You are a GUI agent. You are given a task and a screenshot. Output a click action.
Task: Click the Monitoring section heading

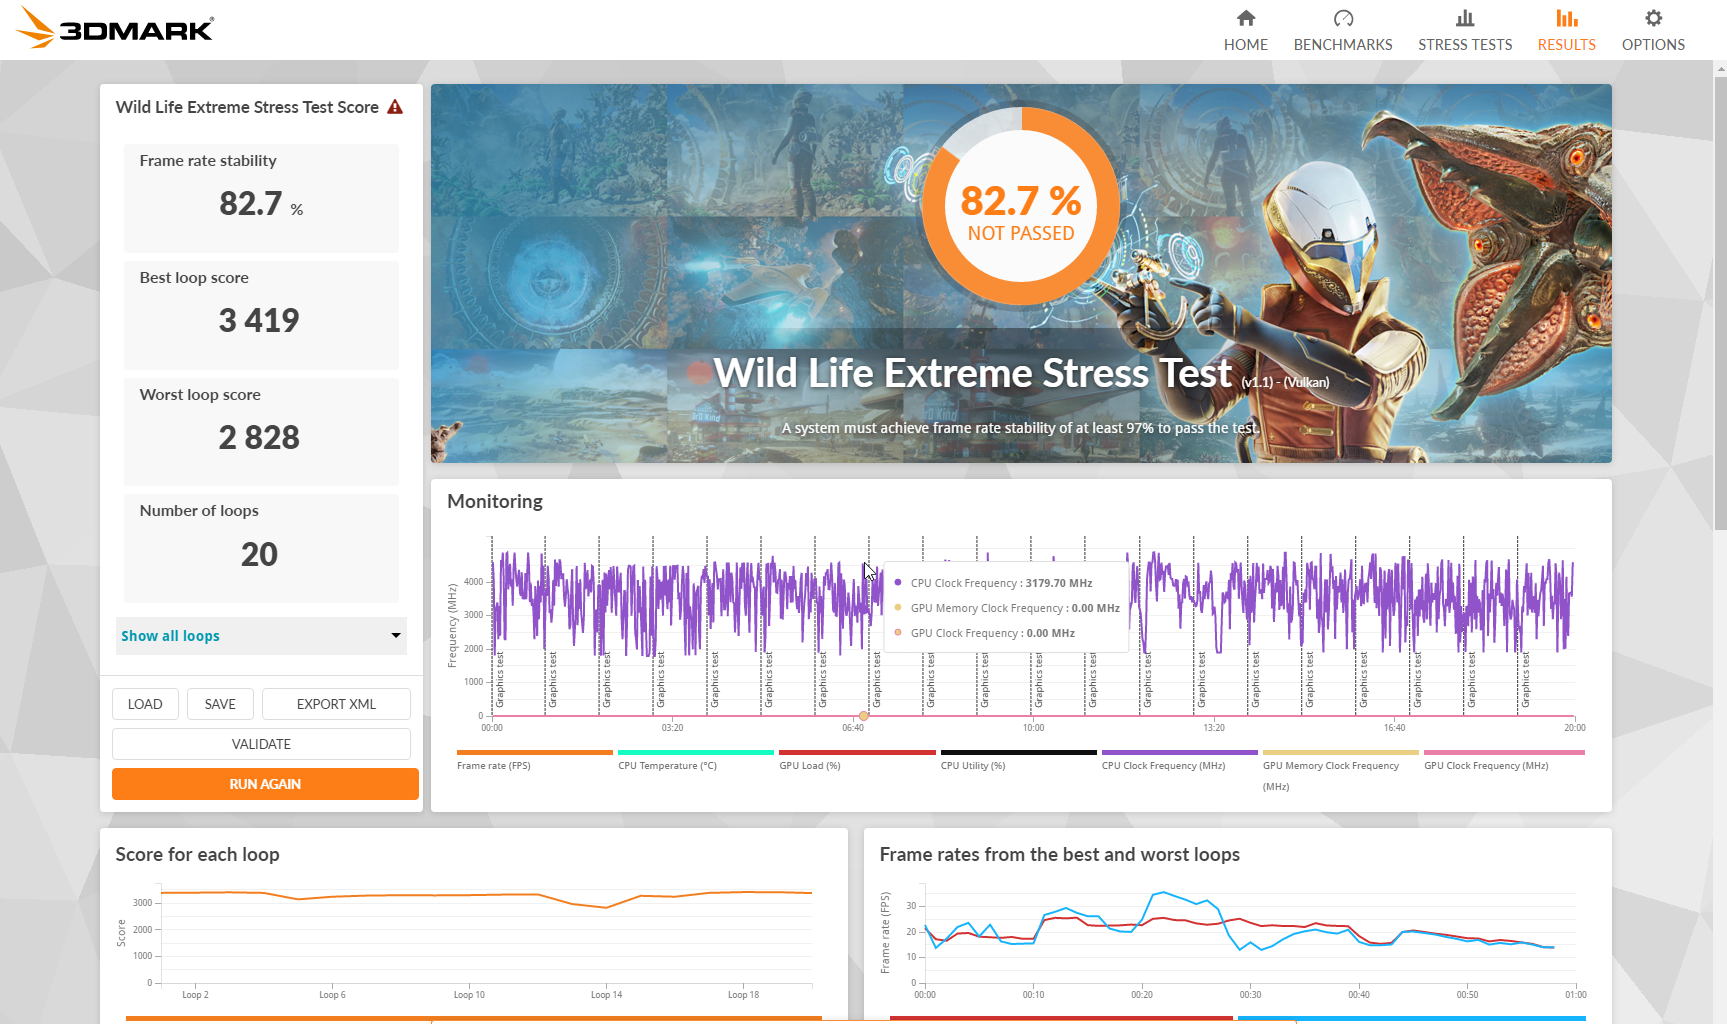pyautogui.click(x=495, y=501)
